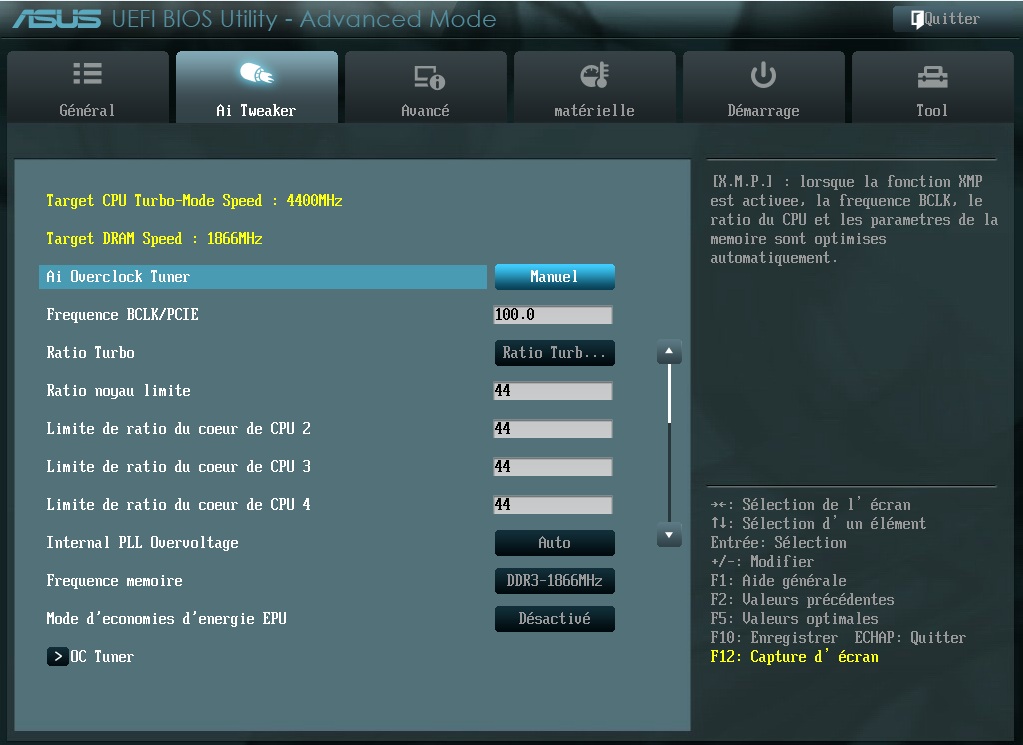Change Frequence memoire DDR3-1866MHz setting
Viewport: 1023px width, 745px height.
(554, 581)
